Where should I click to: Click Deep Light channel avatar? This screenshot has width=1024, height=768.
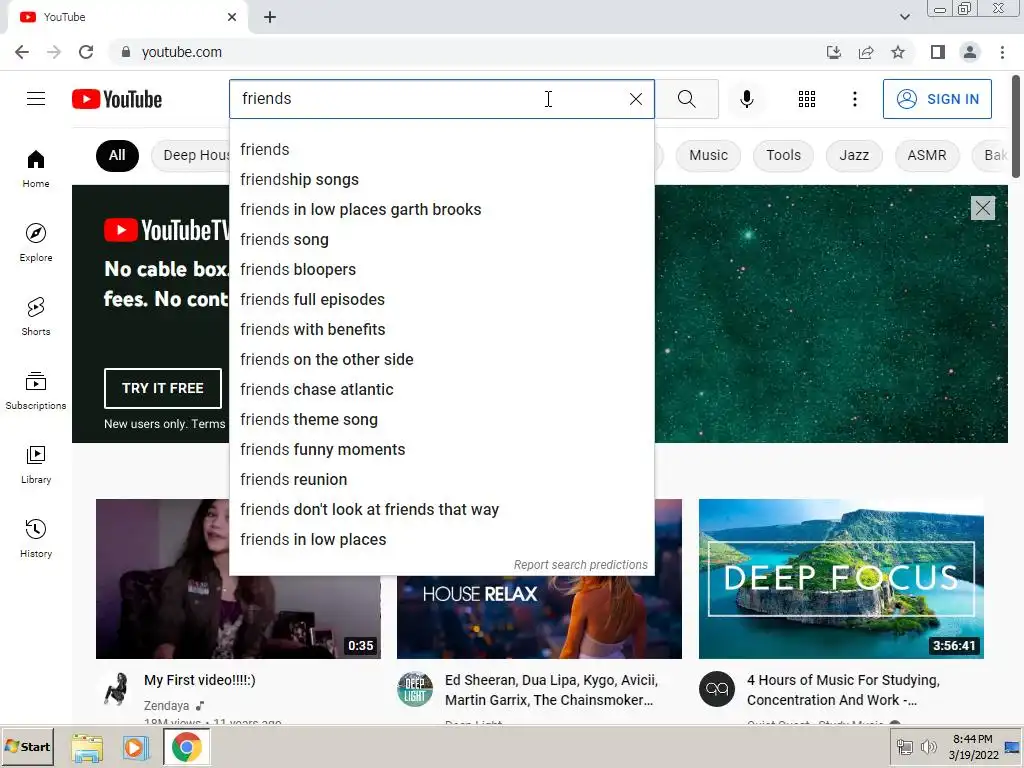[415, 689]
